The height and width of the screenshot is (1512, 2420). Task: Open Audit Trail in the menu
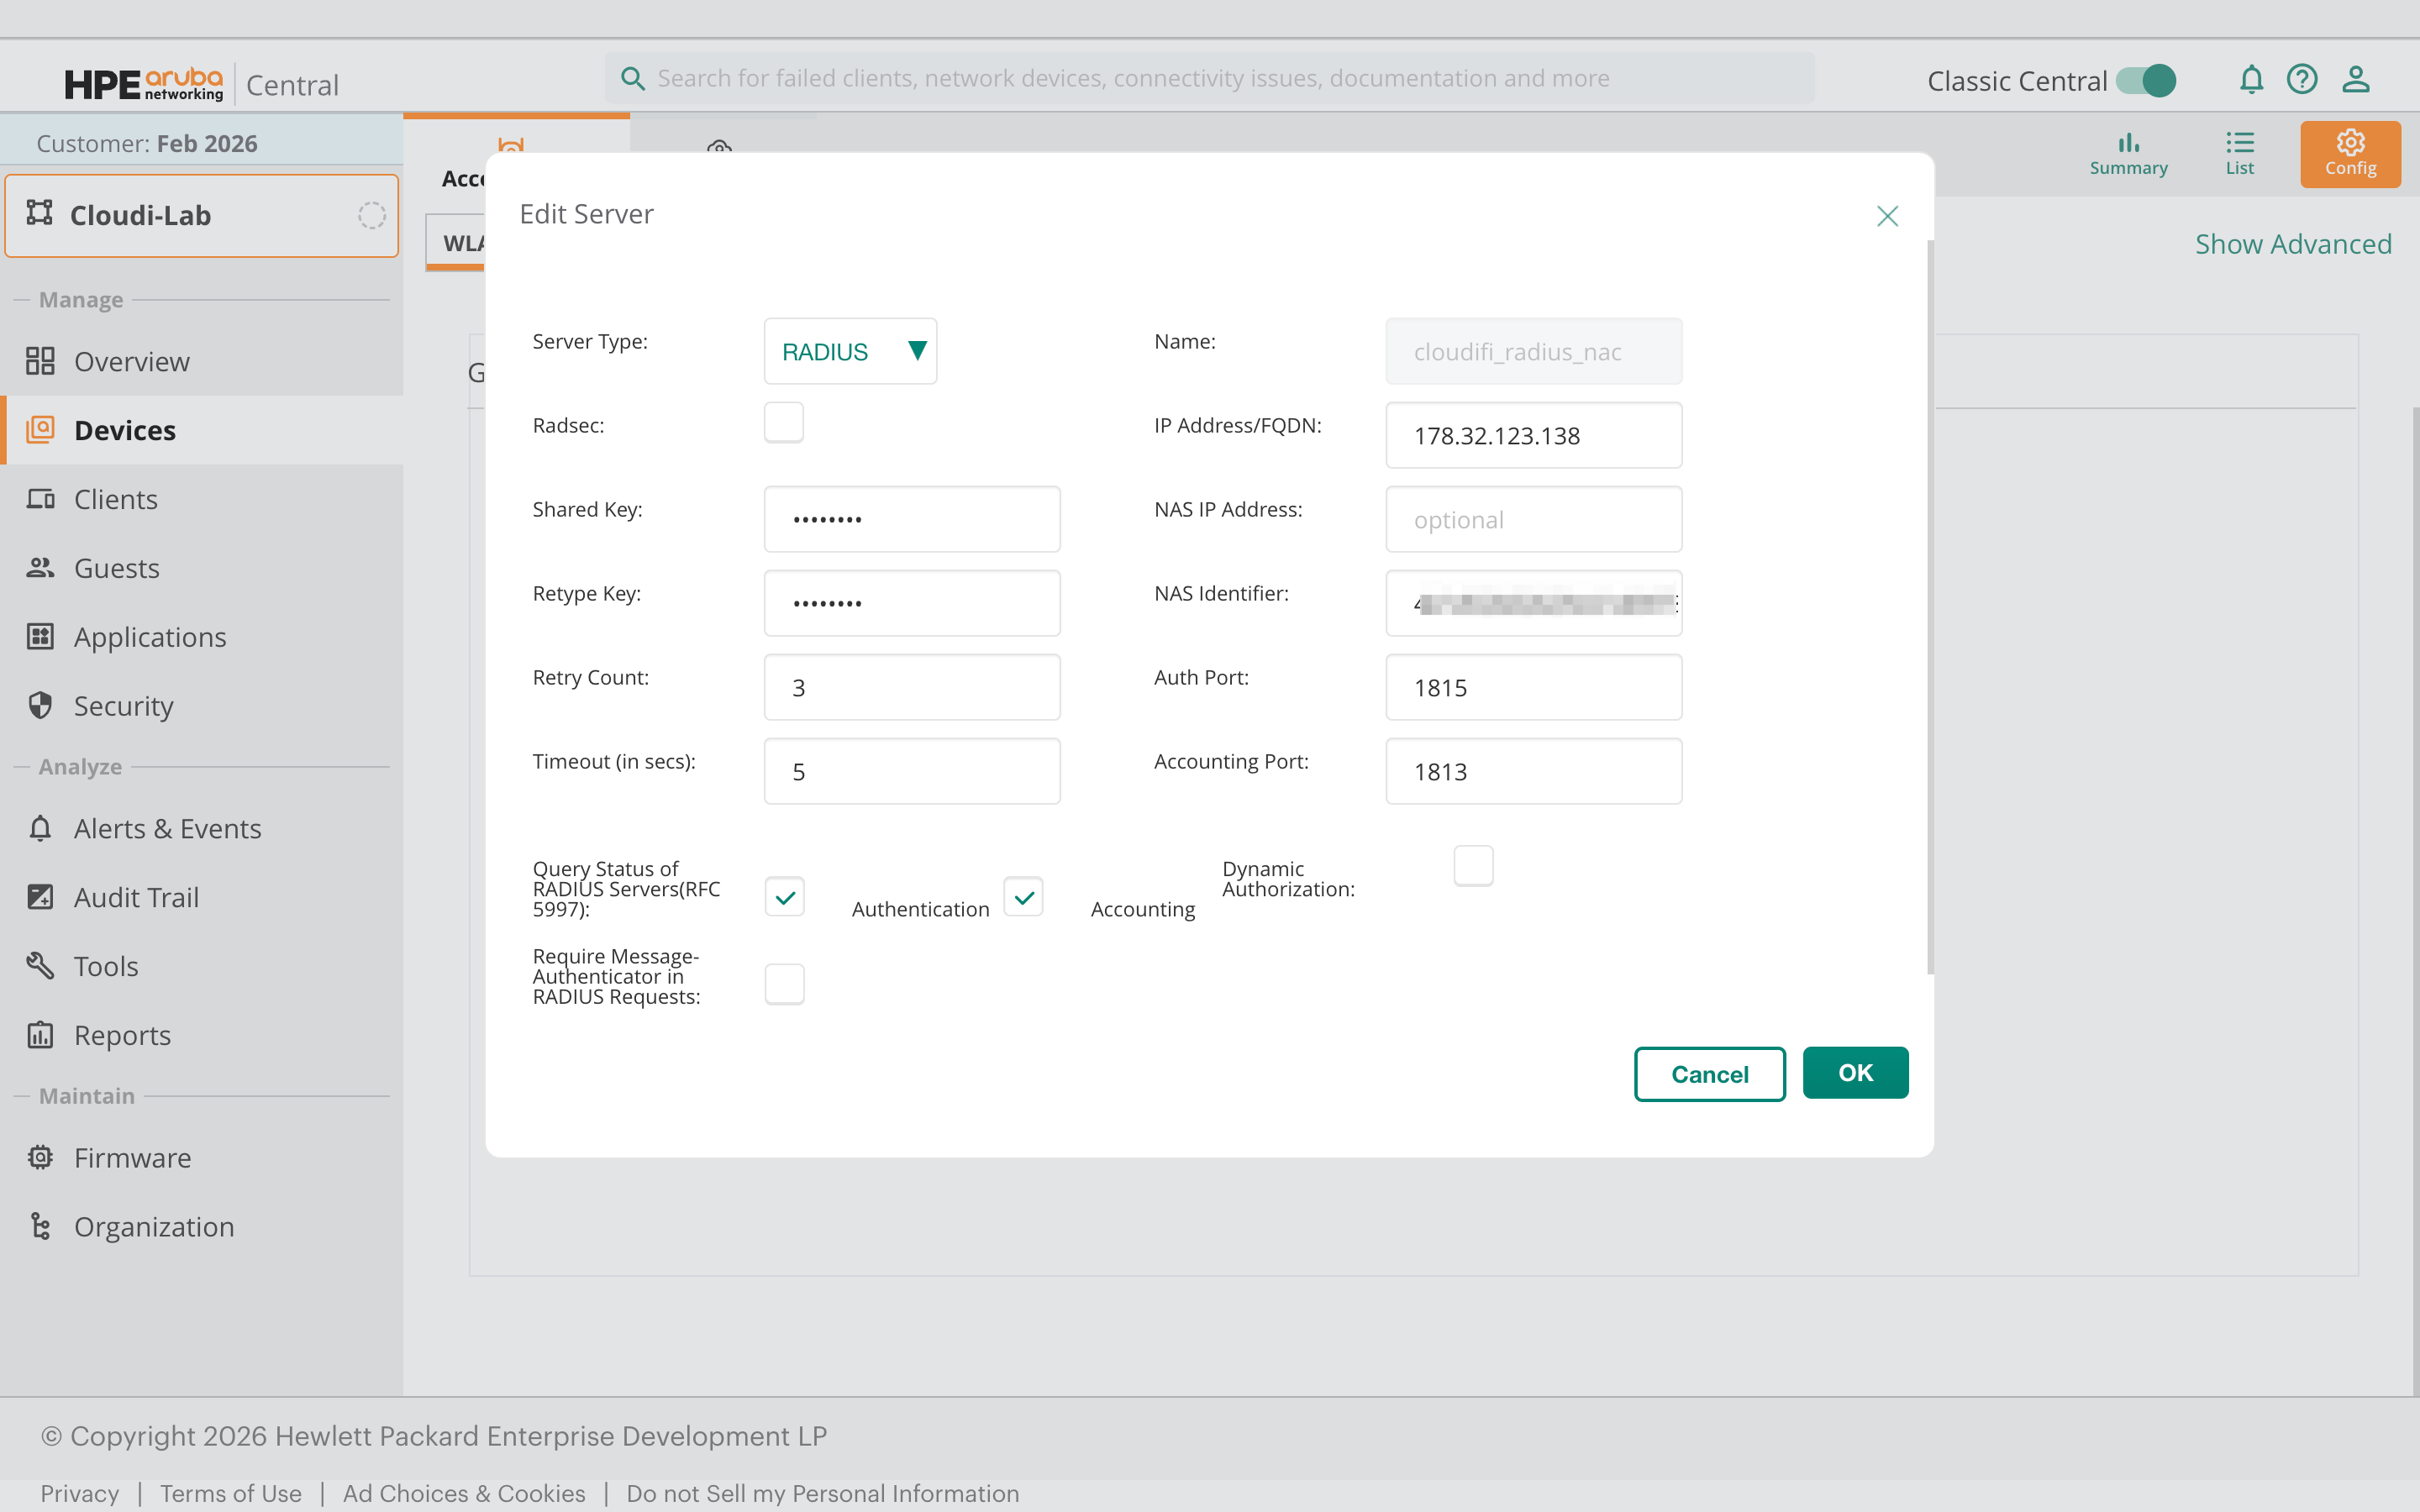coord(136,897)
